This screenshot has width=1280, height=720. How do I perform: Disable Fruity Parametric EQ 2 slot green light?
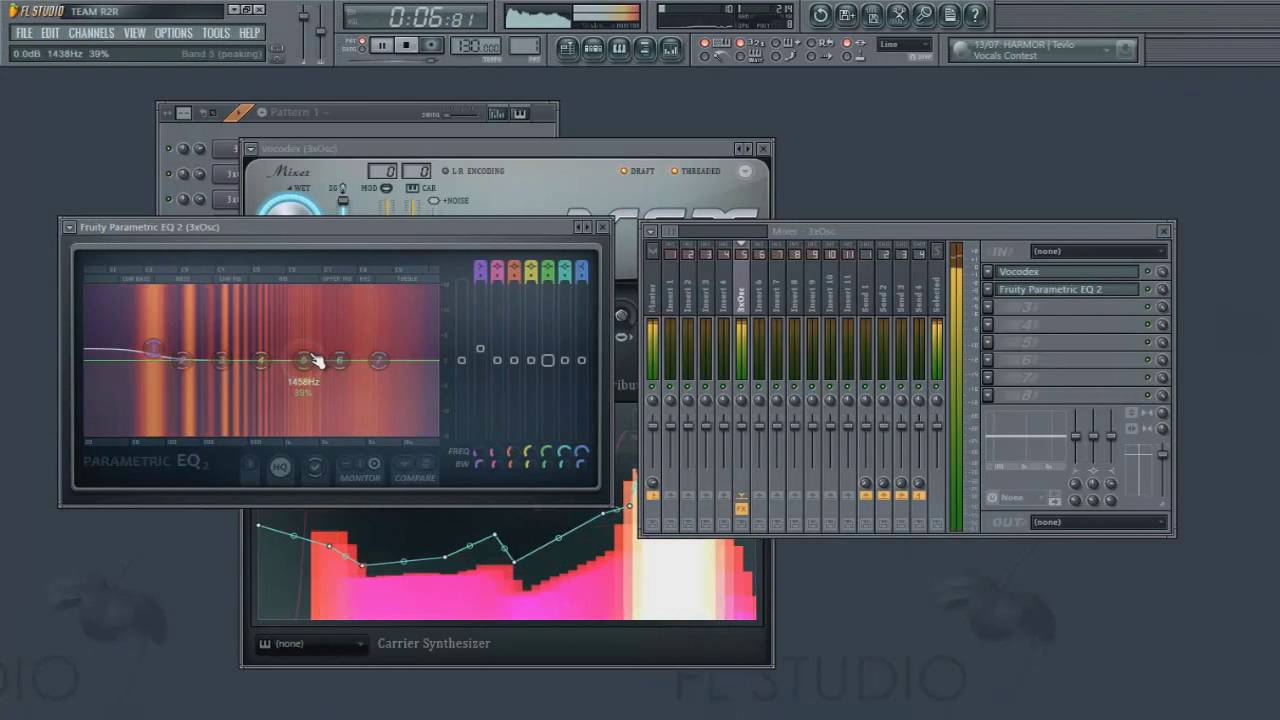coord(1148,290)
